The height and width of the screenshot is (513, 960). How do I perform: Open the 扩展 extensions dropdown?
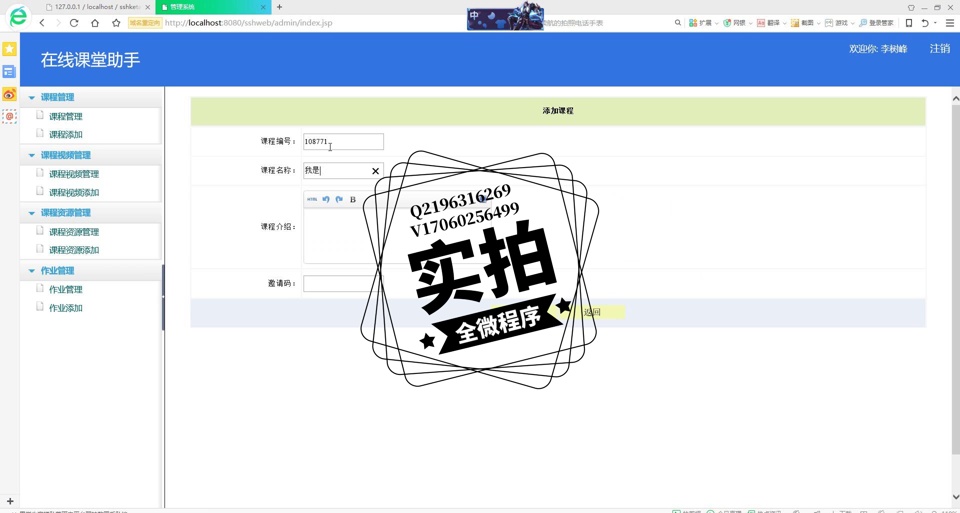point(705,22)
